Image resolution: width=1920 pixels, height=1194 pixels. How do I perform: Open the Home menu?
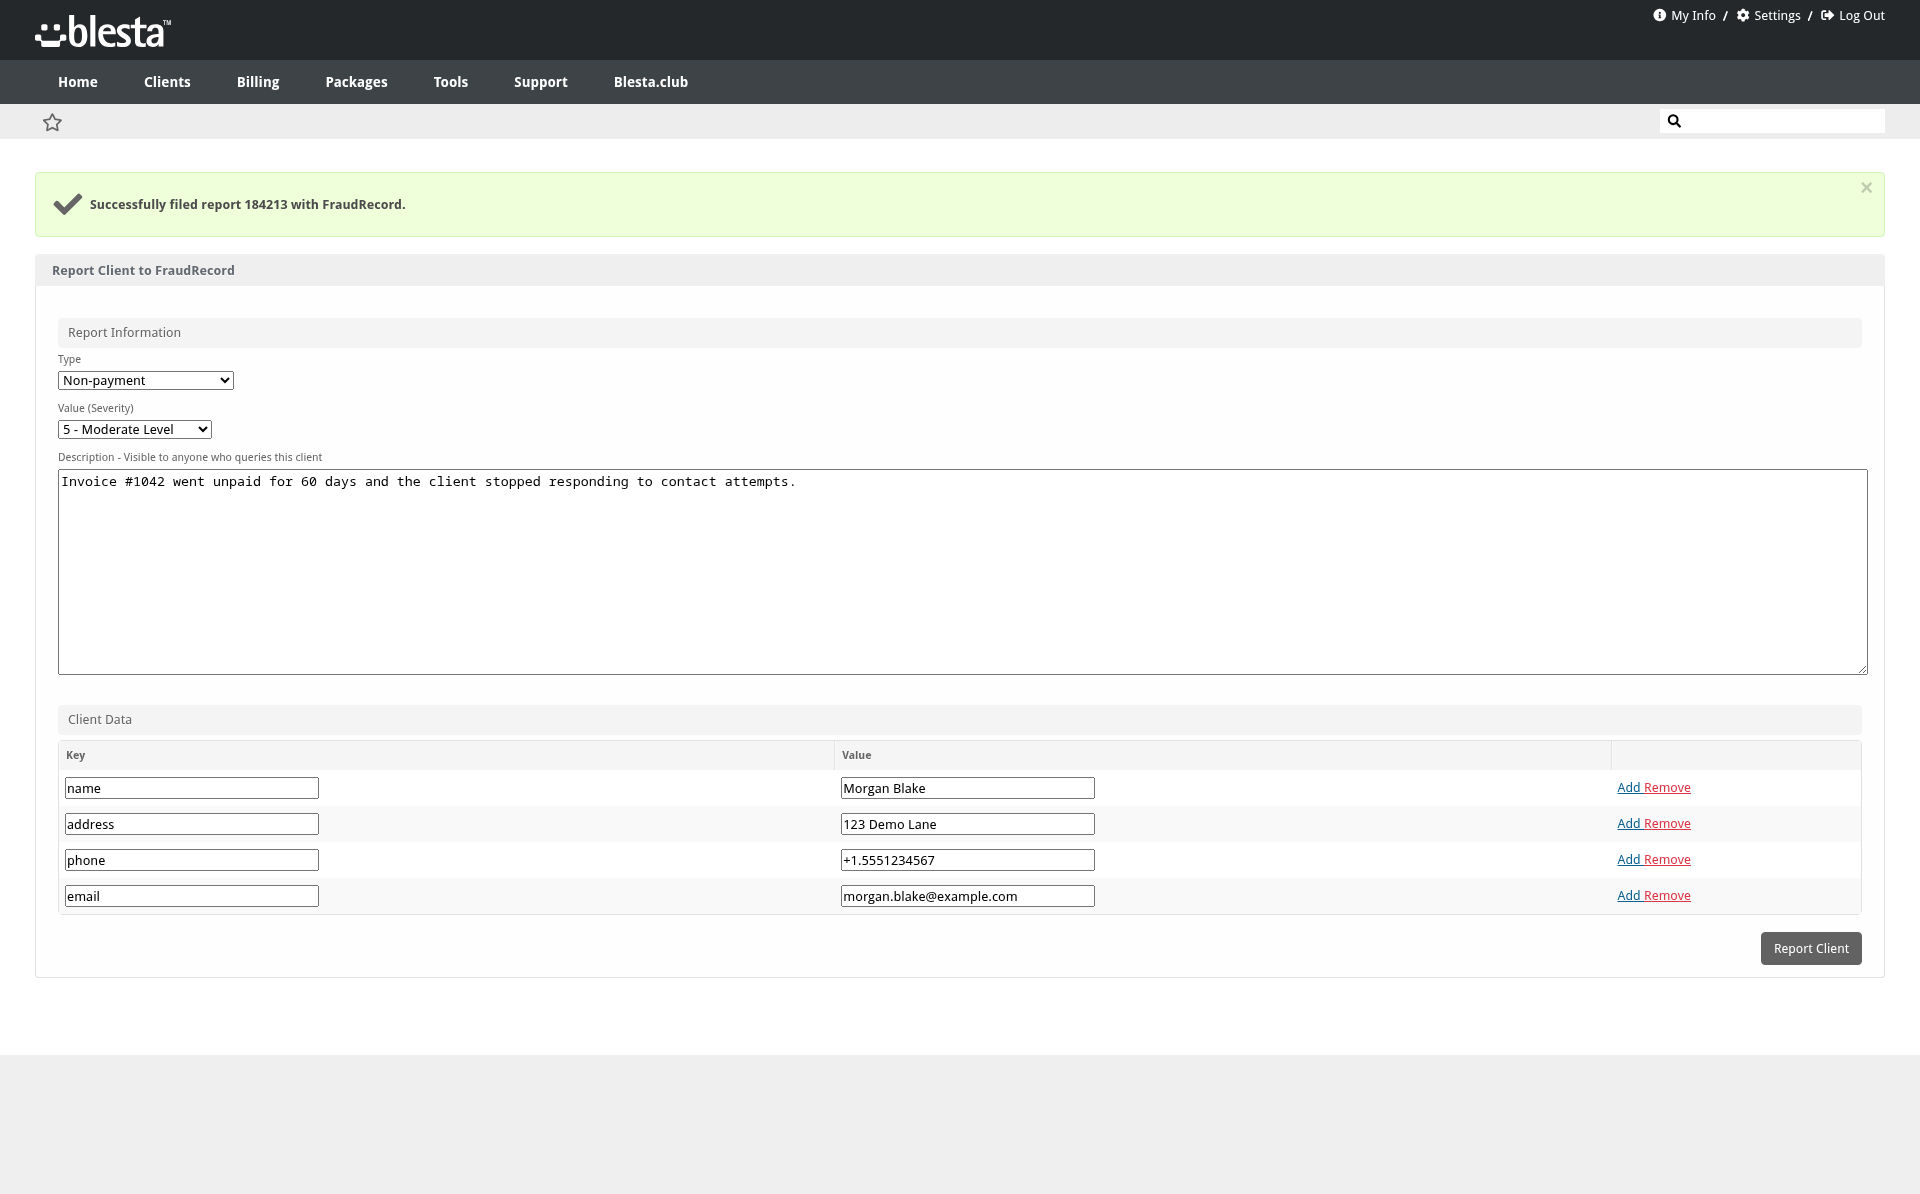78,82
